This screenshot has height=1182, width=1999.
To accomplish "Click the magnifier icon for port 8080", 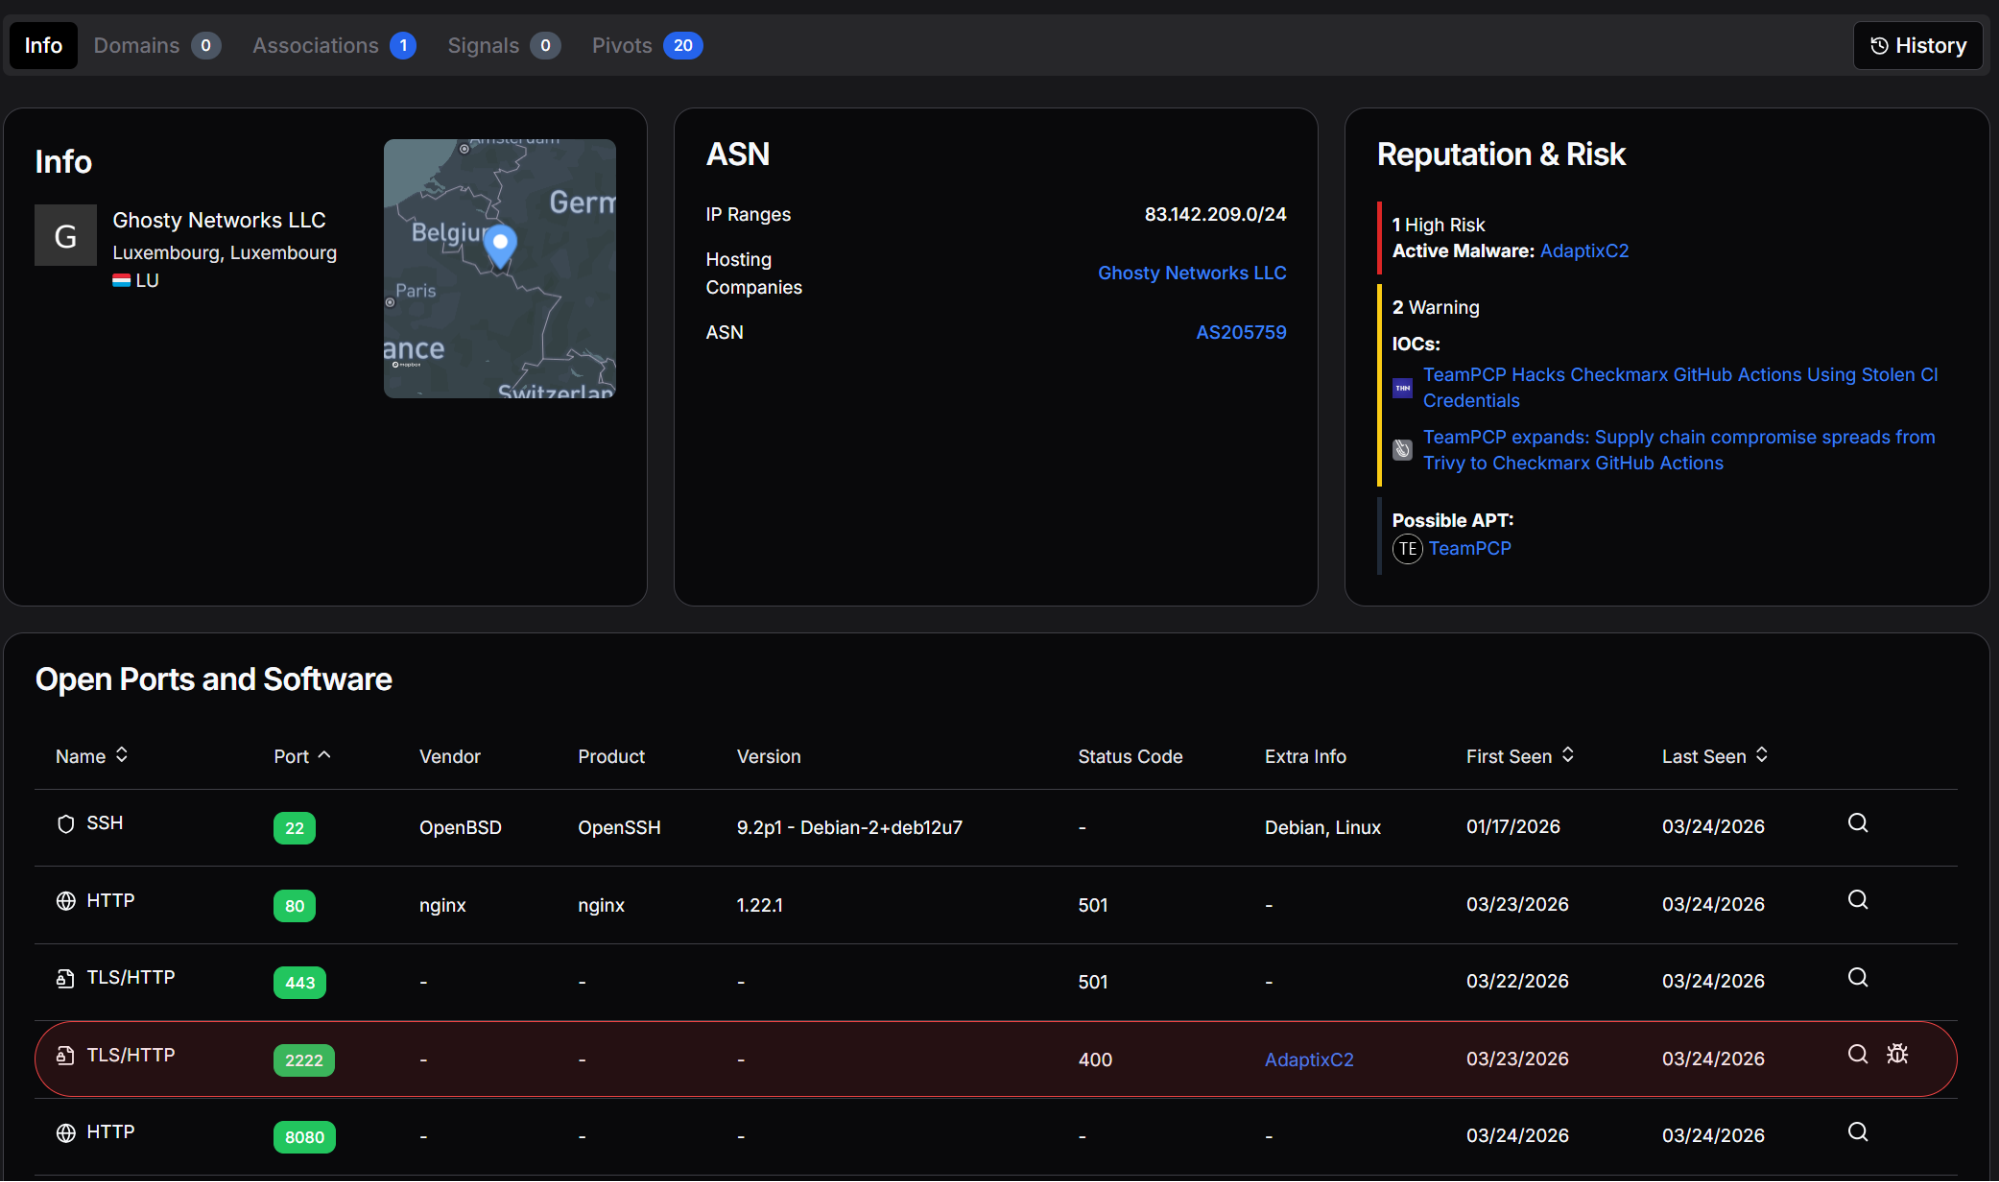I will point(1857,1132).
